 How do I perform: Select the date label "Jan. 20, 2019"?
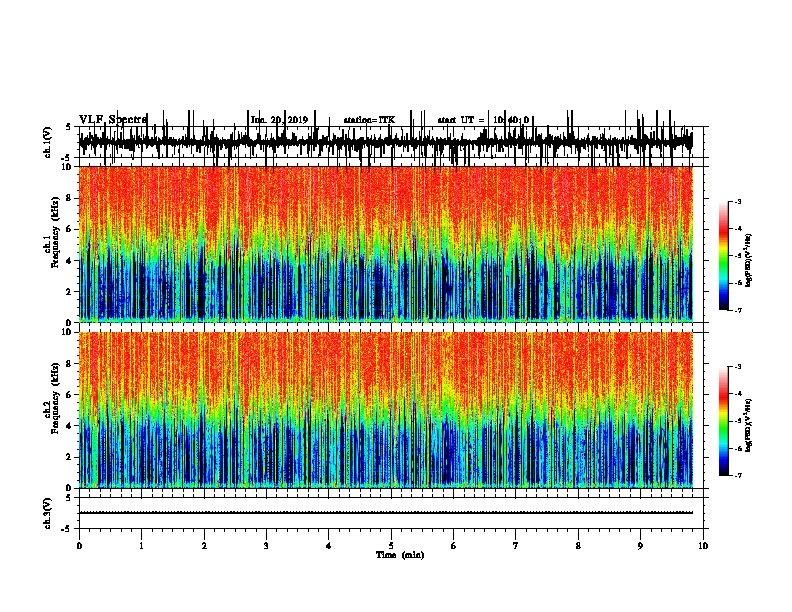point(279,120)
